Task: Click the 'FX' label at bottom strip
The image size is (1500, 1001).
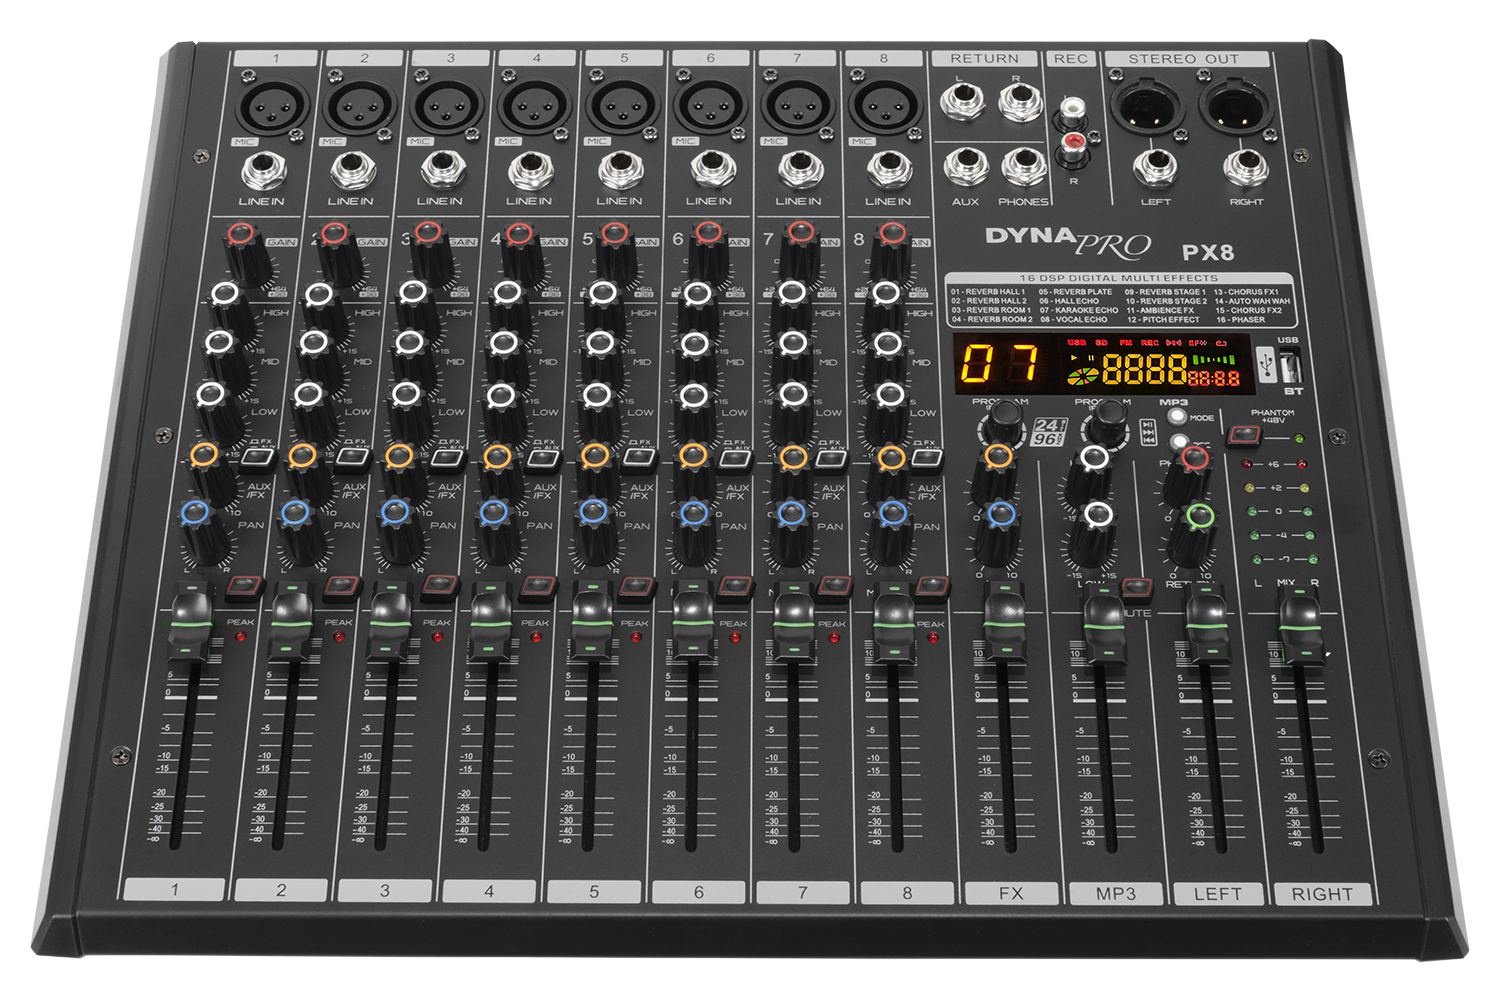Action: [1011, 893]
